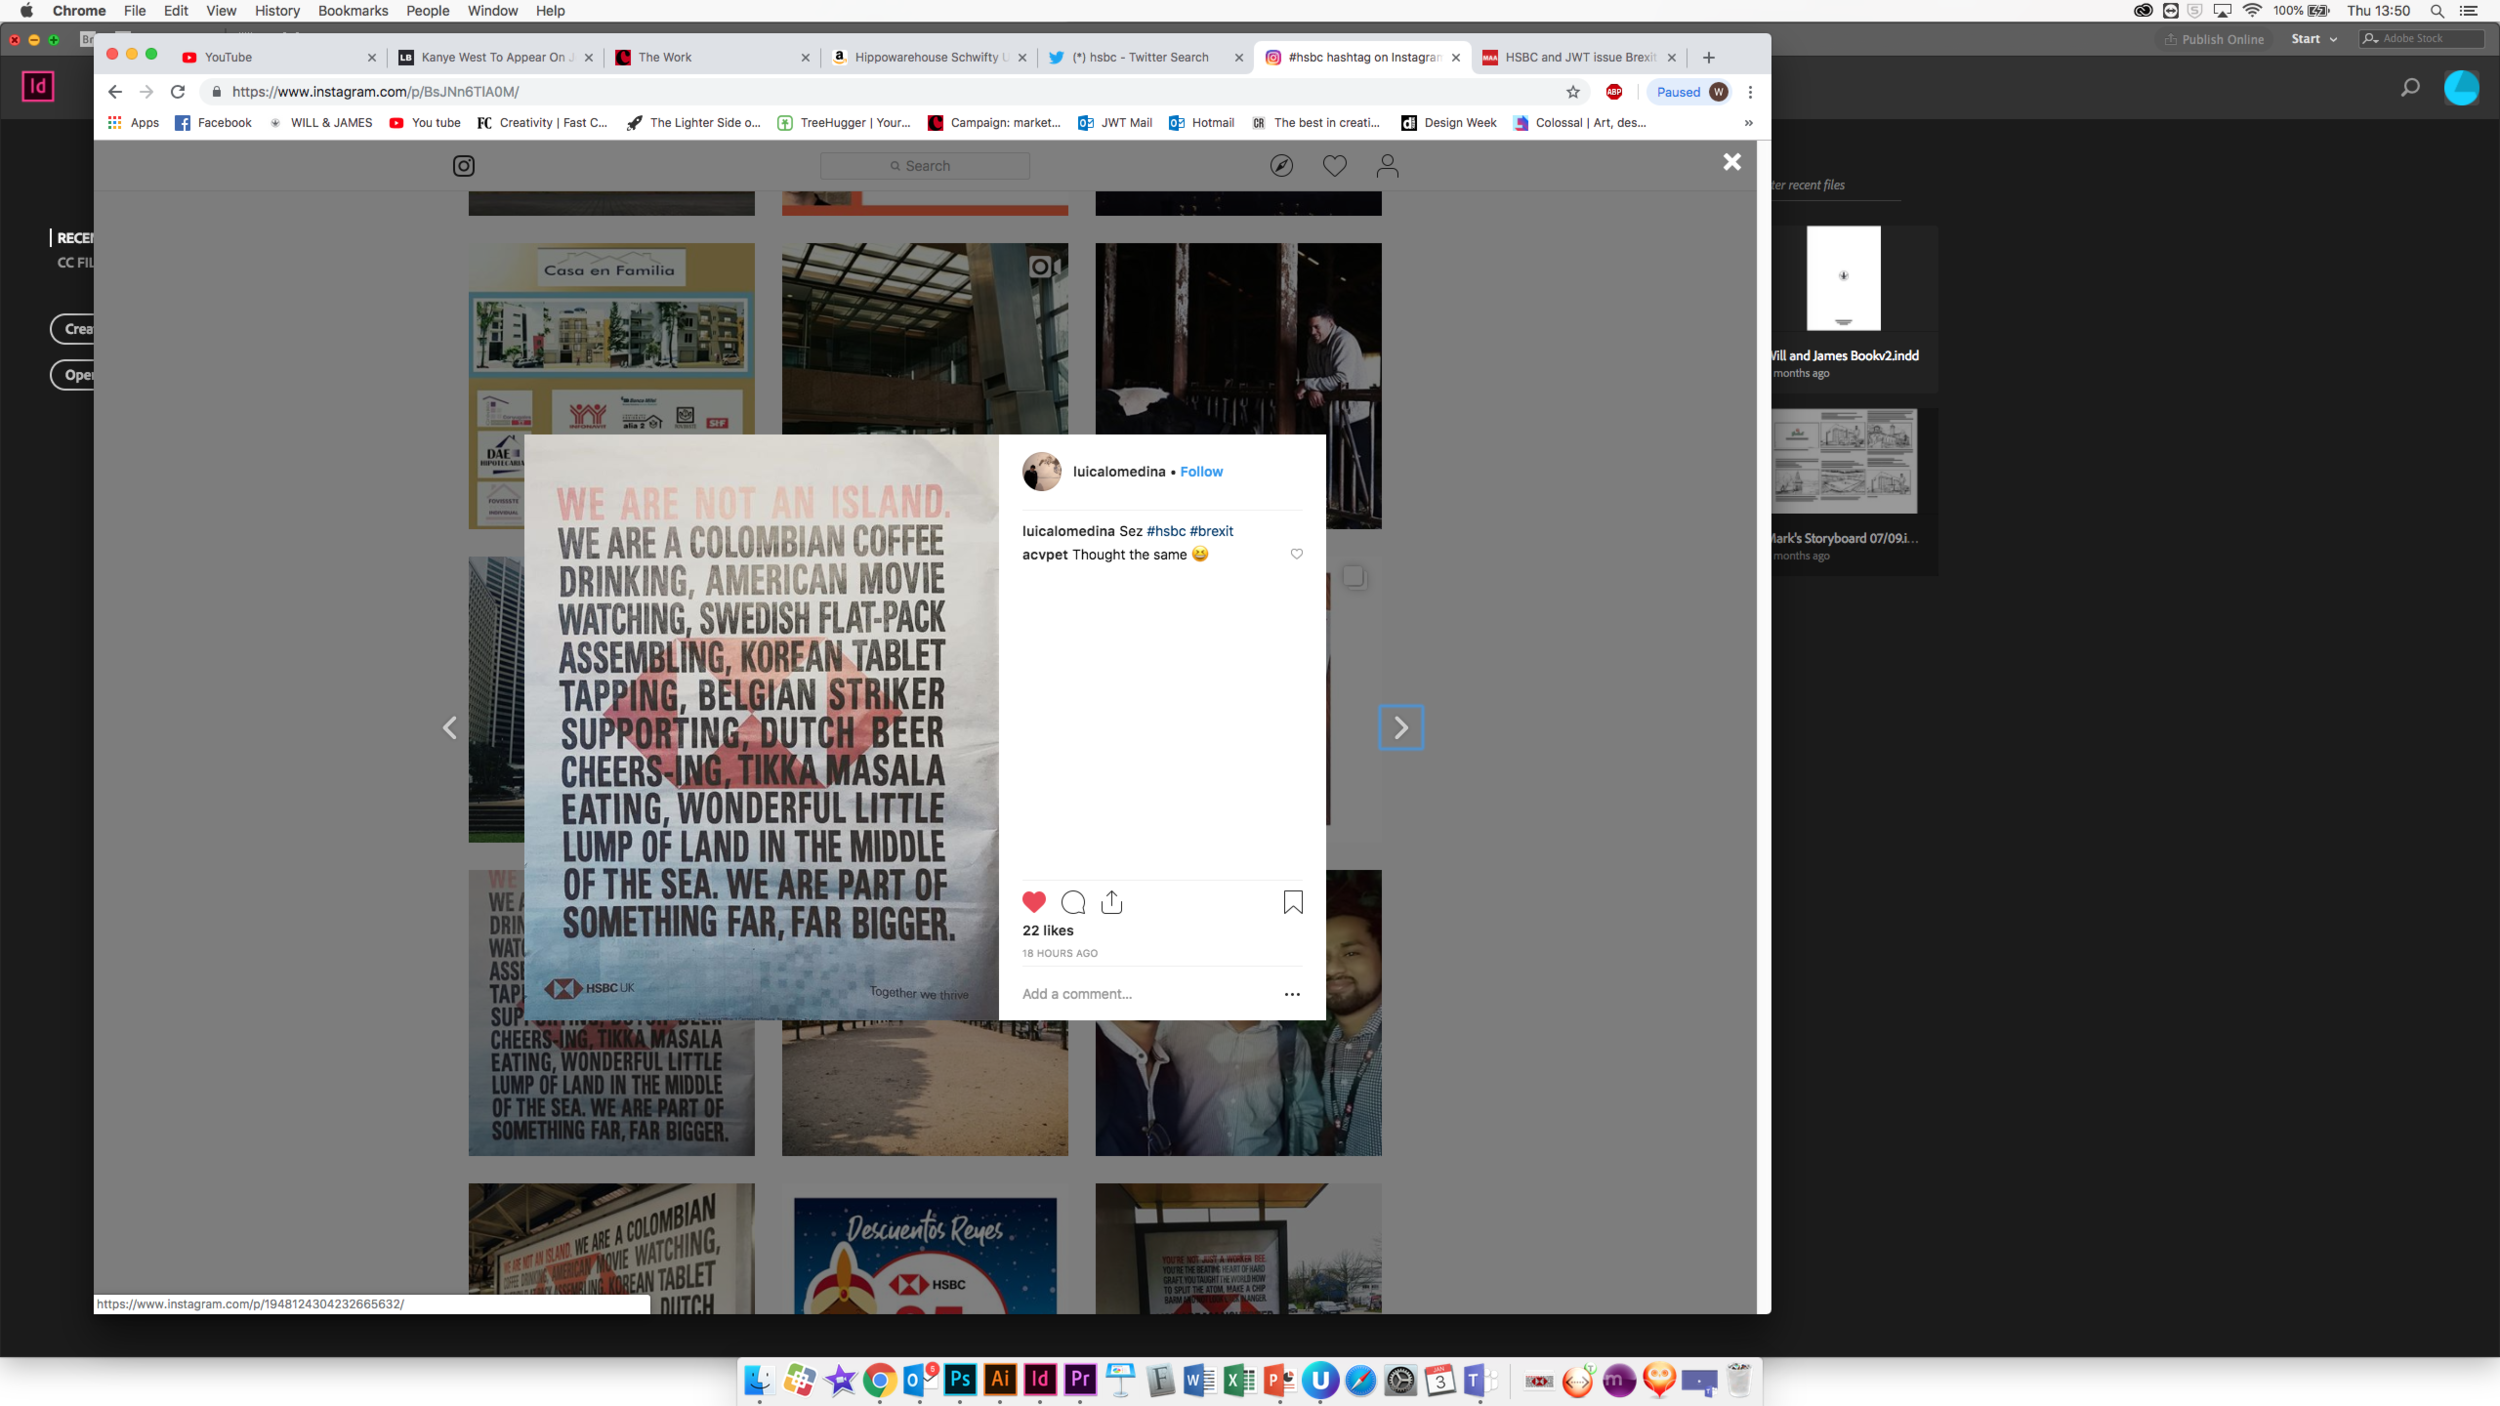The width and height of the screenshot is (2500, 1406).
Task: Expand the hidden bookmarks chevron
Action: 1748,123
